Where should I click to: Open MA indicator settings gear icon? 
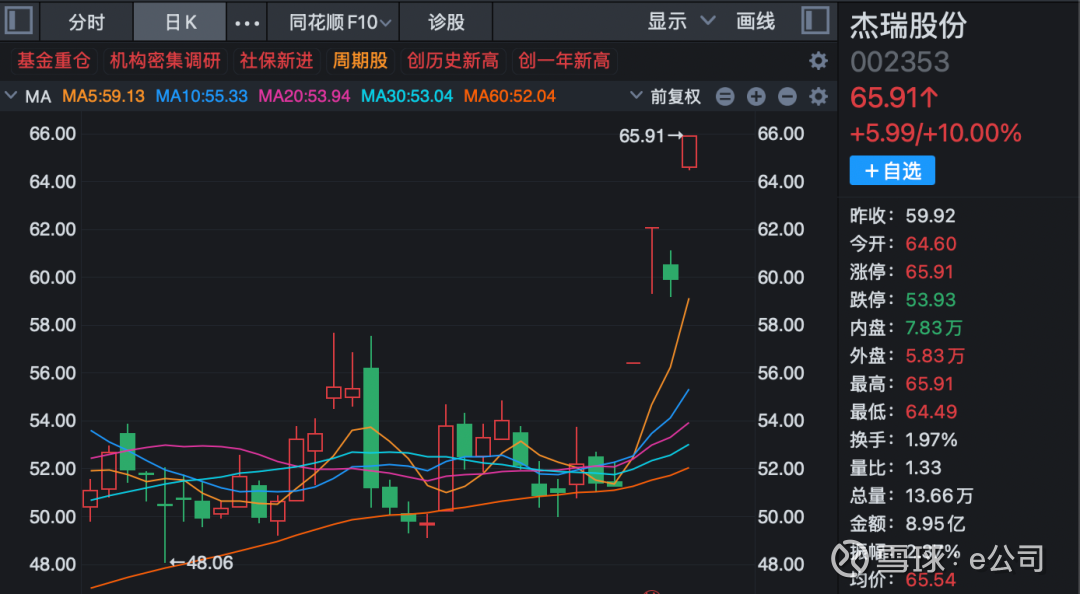pyautogui.click(x=818, y=96)
